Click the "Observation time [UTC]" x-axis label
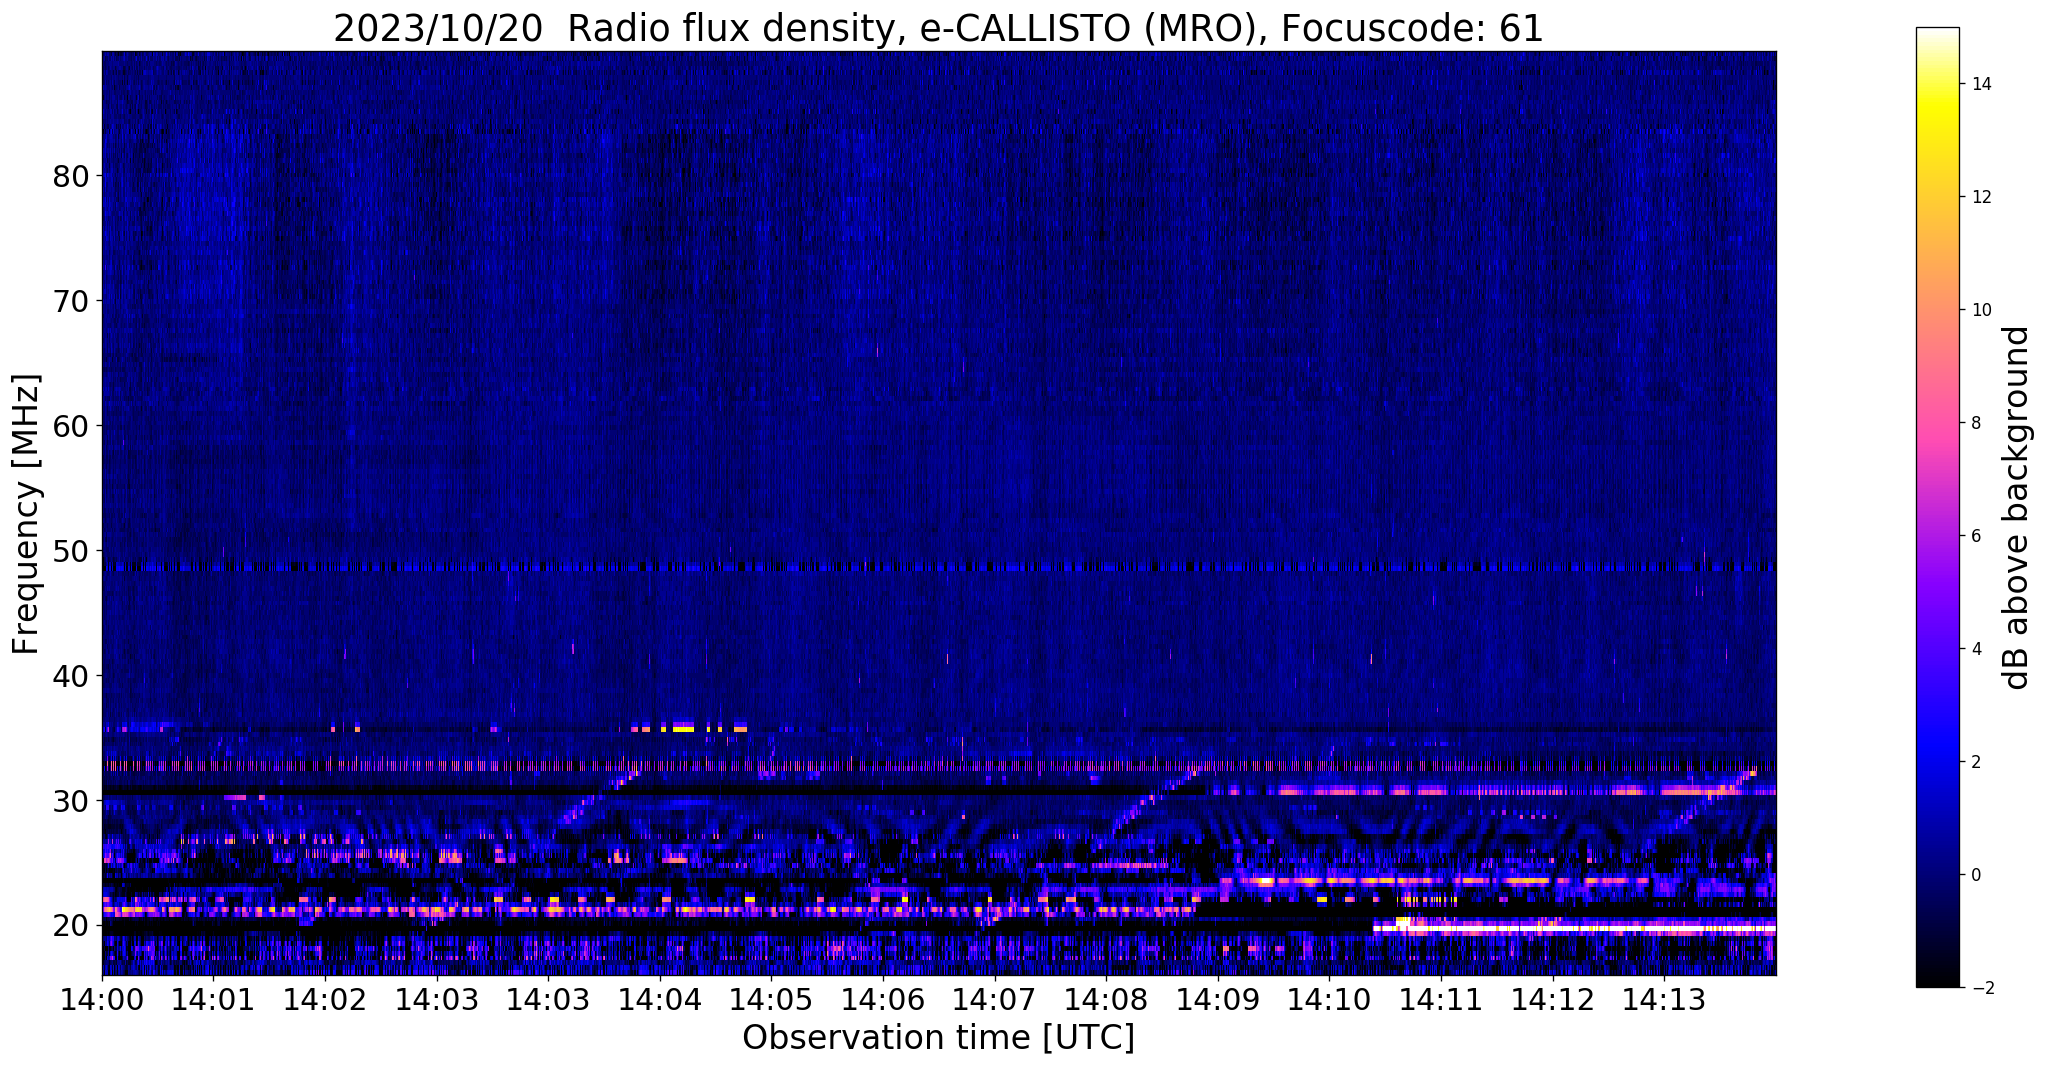Screen dimensions: 2047x1067 [x=938, y=1038]
